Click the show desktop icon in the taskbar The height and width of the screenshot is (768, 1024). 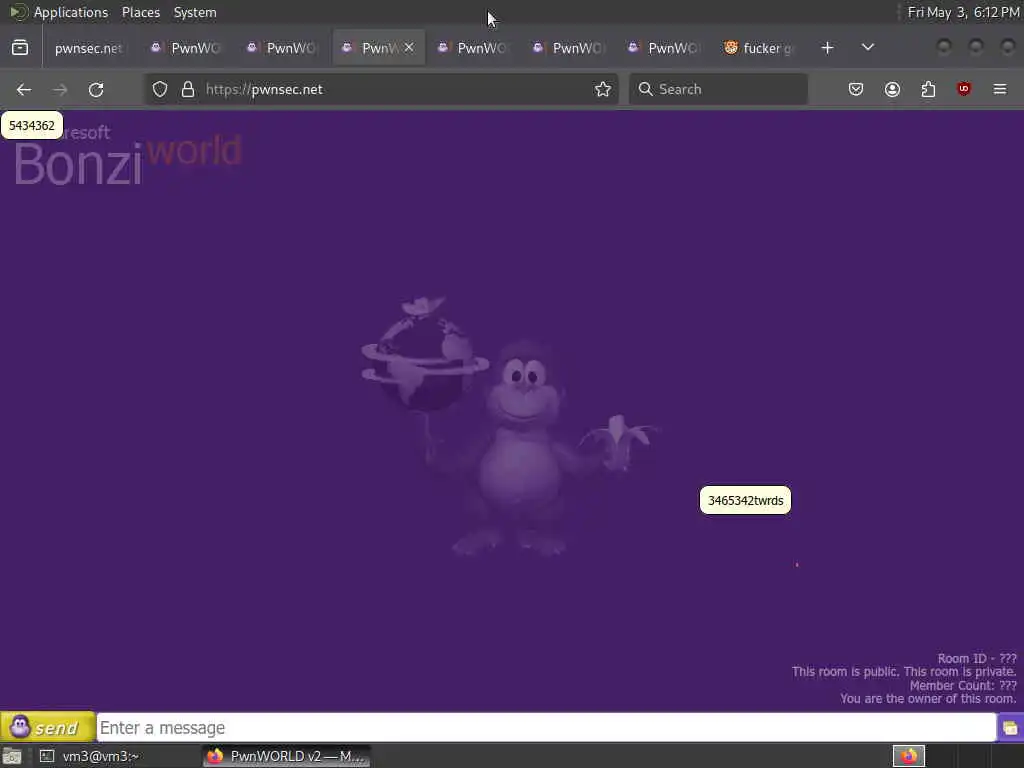coord(12,756)
